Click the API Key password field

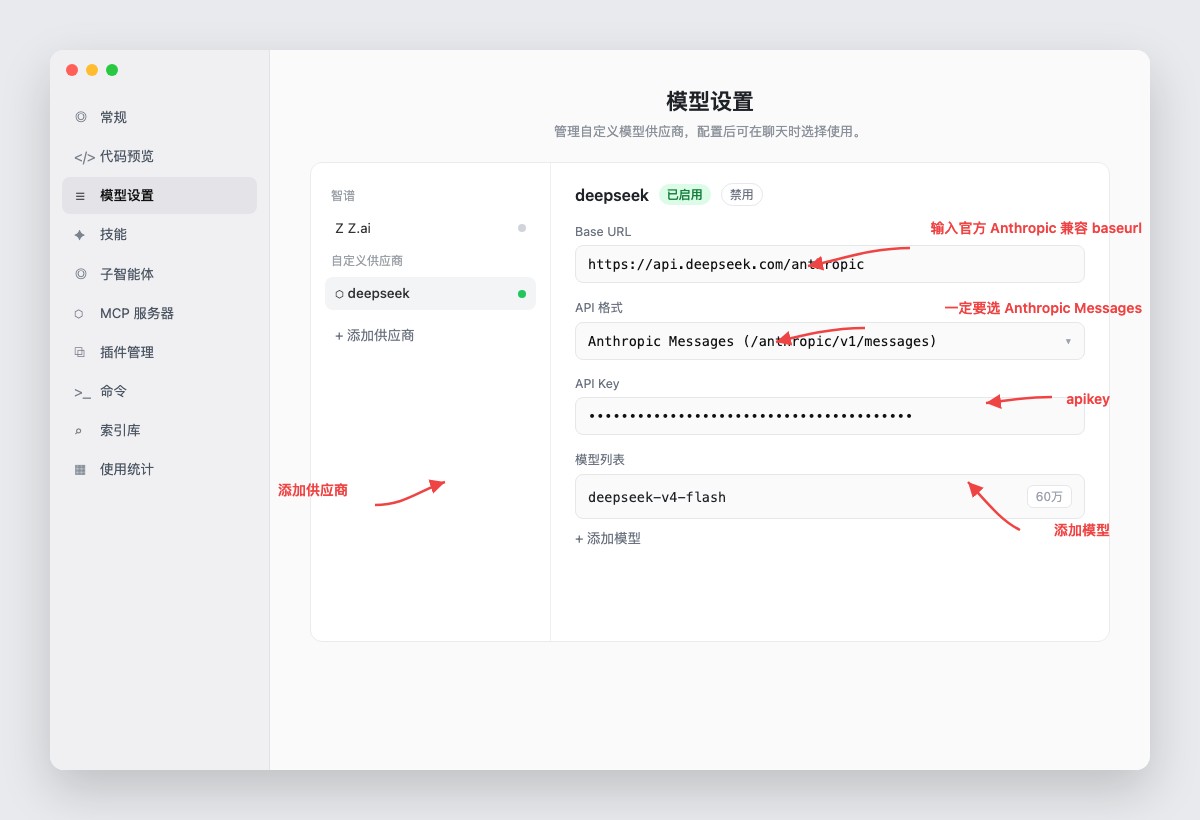pyautogui.click(x=830, y=416)
